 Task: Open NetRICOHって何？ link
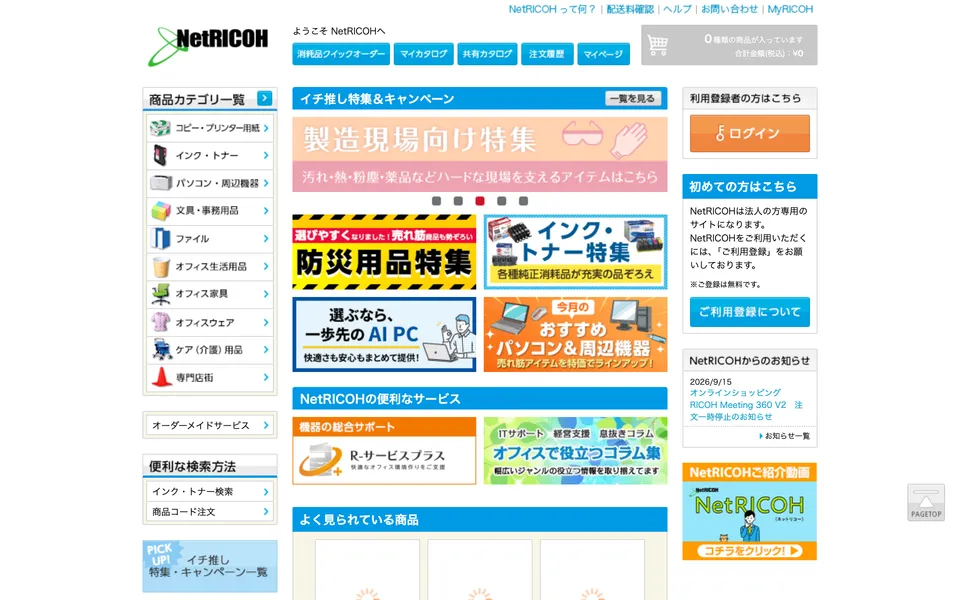point(552,9)
